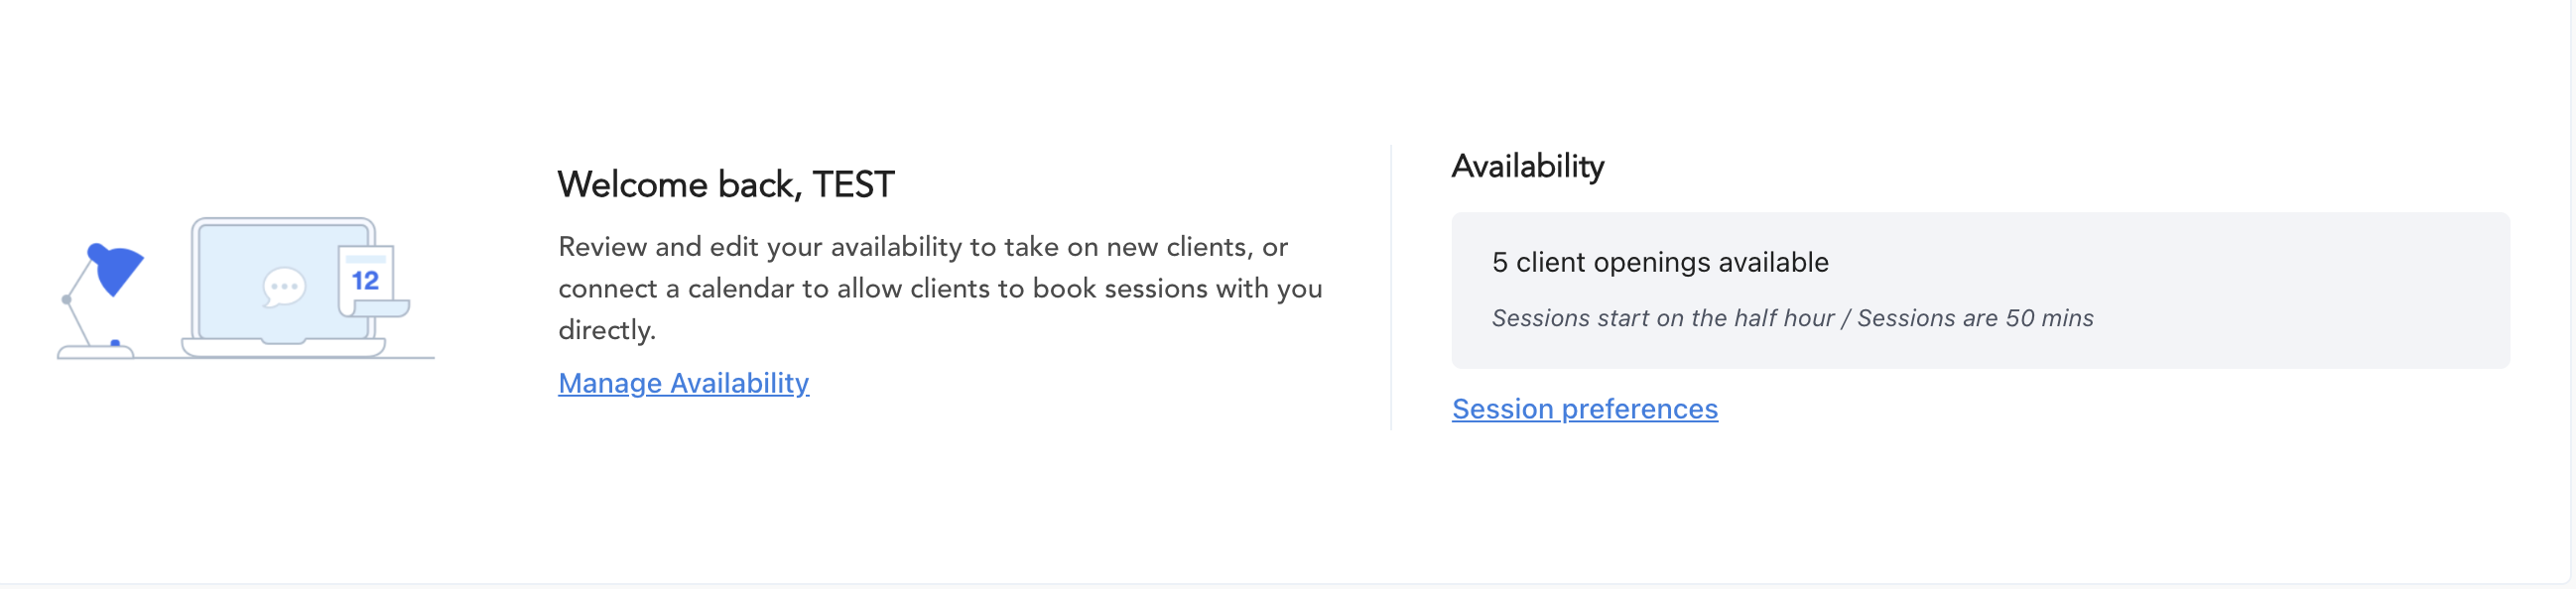Click the "5 client openings available" text

[x=1659, y=262]
